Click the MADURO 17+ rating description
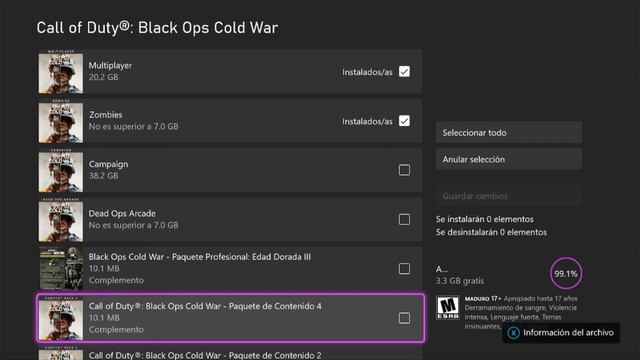640x360 pixels. (521, 312)
